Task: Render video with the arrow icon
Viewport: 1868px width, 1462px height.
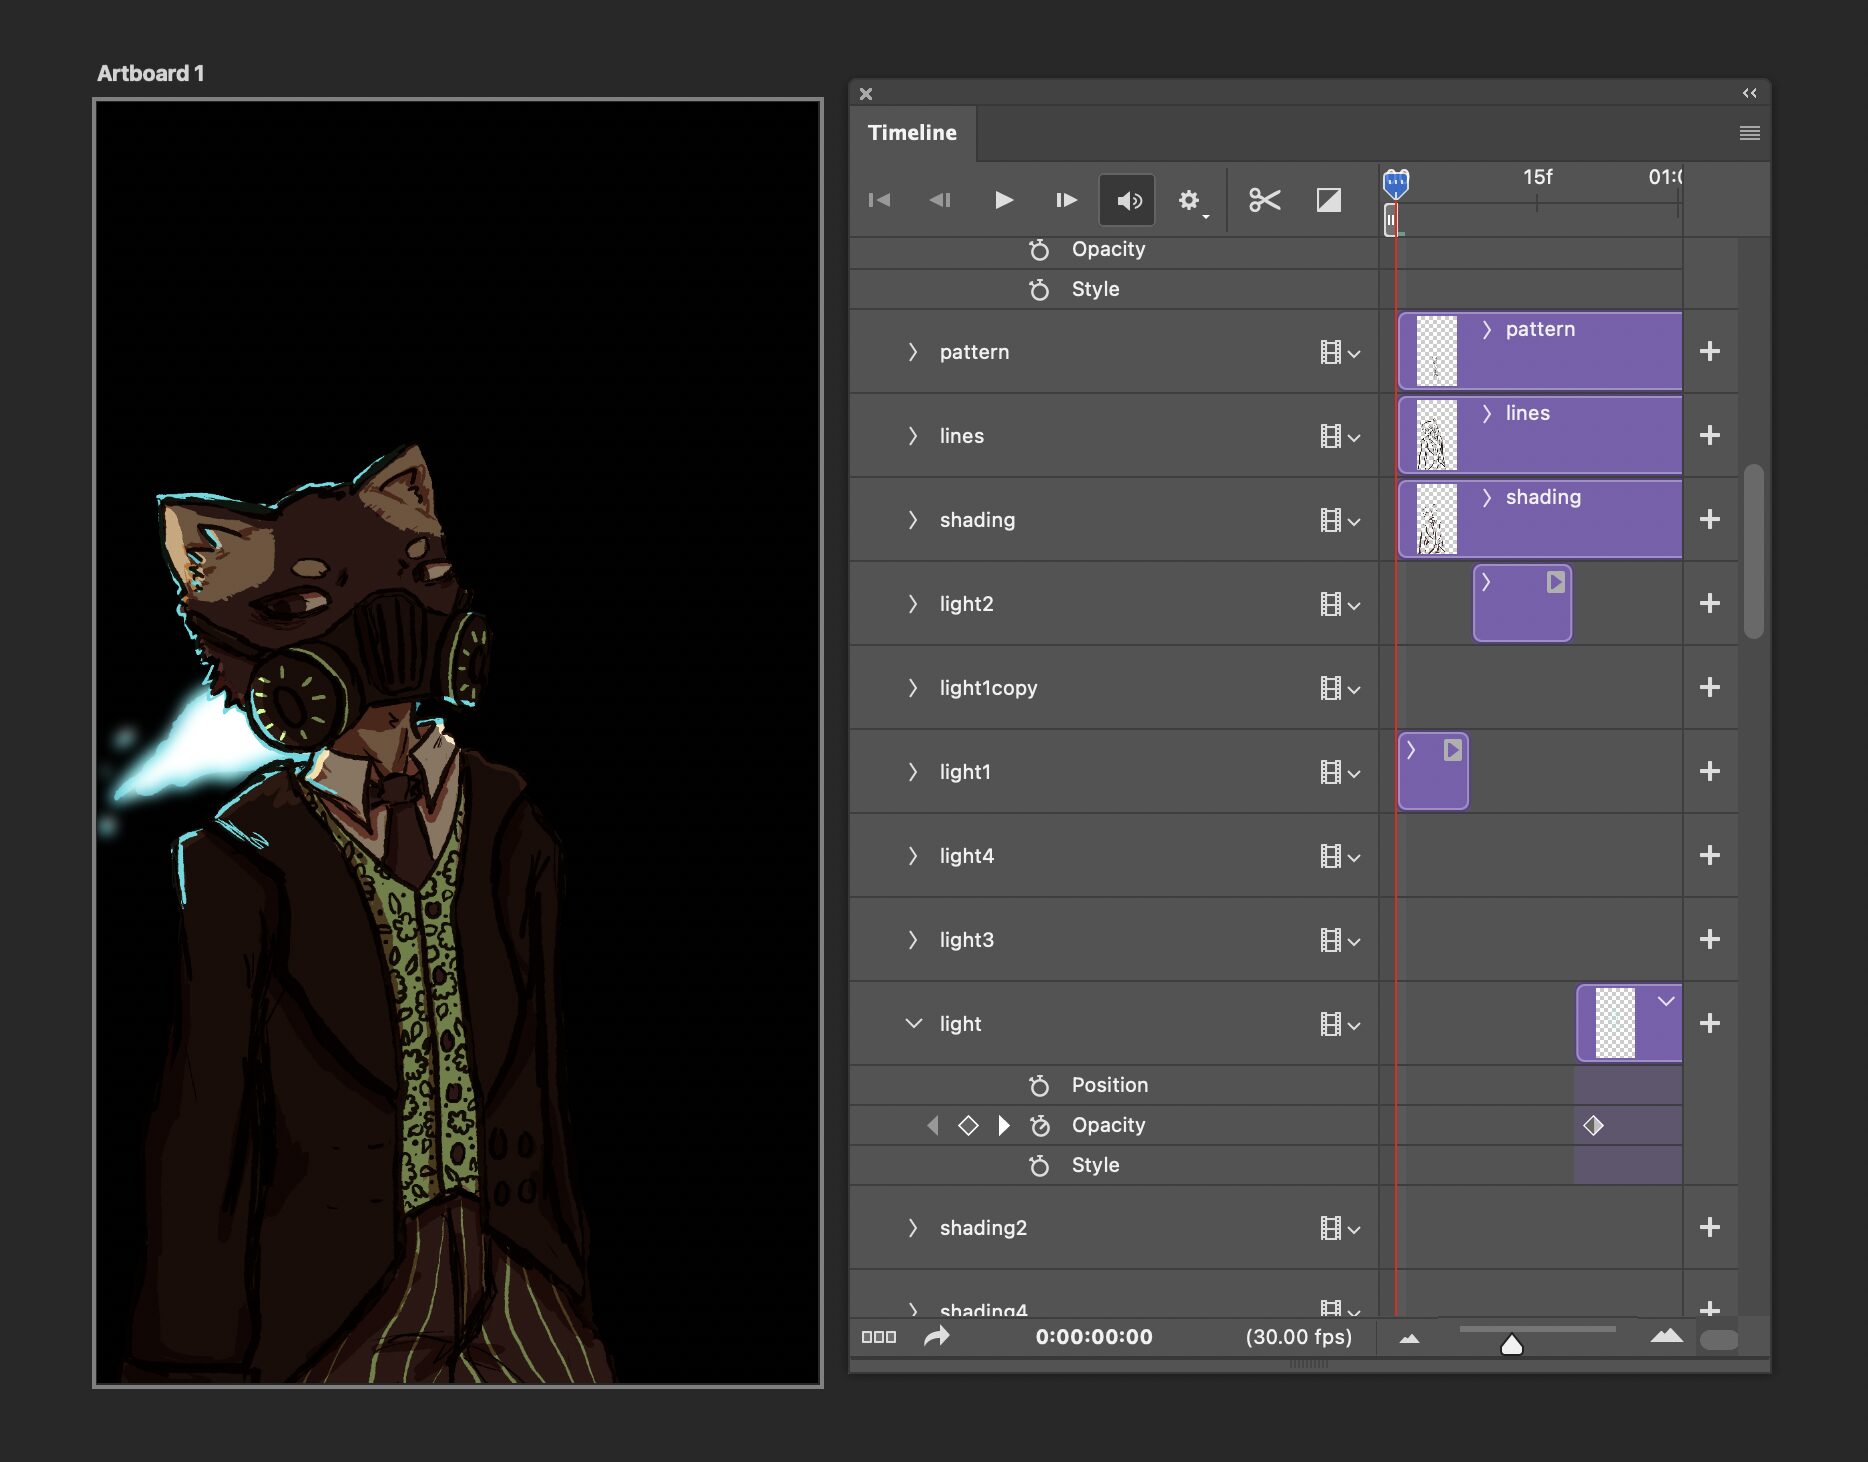Action: coord(937,1336)
